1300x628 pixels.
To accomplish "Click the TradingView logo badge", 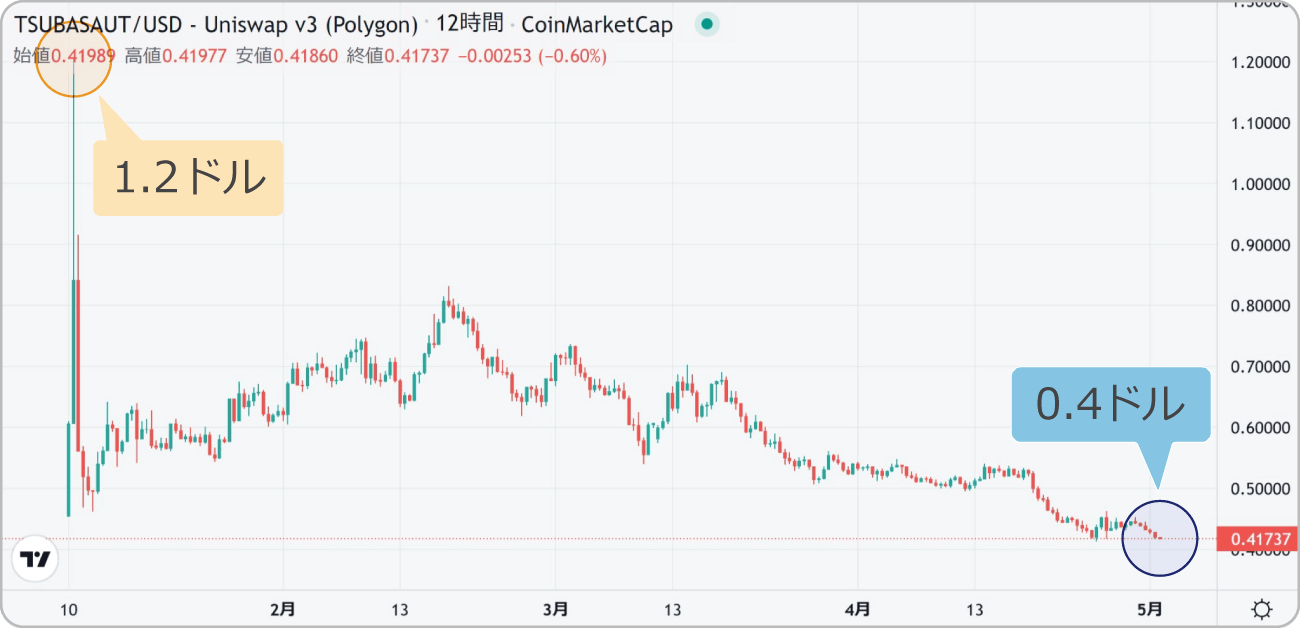I will tap(35, 561).
